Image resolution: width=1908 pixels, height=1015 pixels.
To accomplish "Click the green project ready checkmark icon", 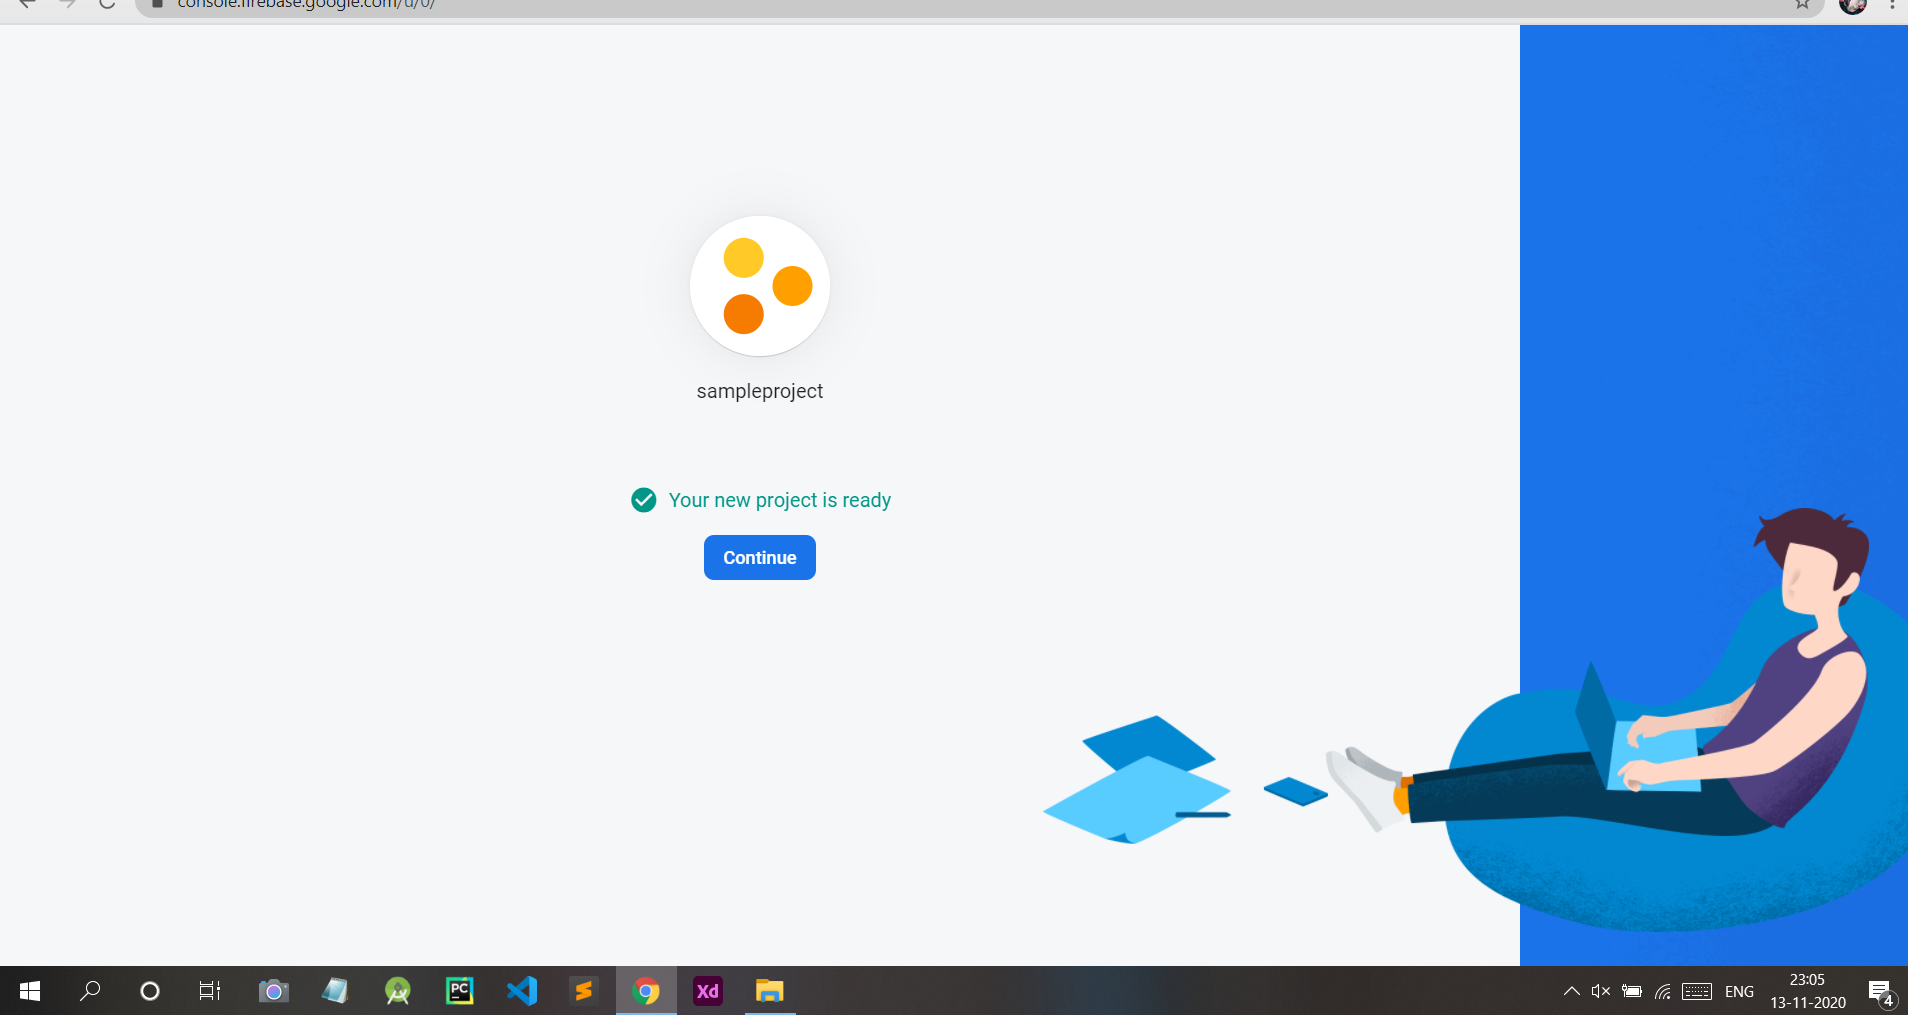I will (644, 500).
